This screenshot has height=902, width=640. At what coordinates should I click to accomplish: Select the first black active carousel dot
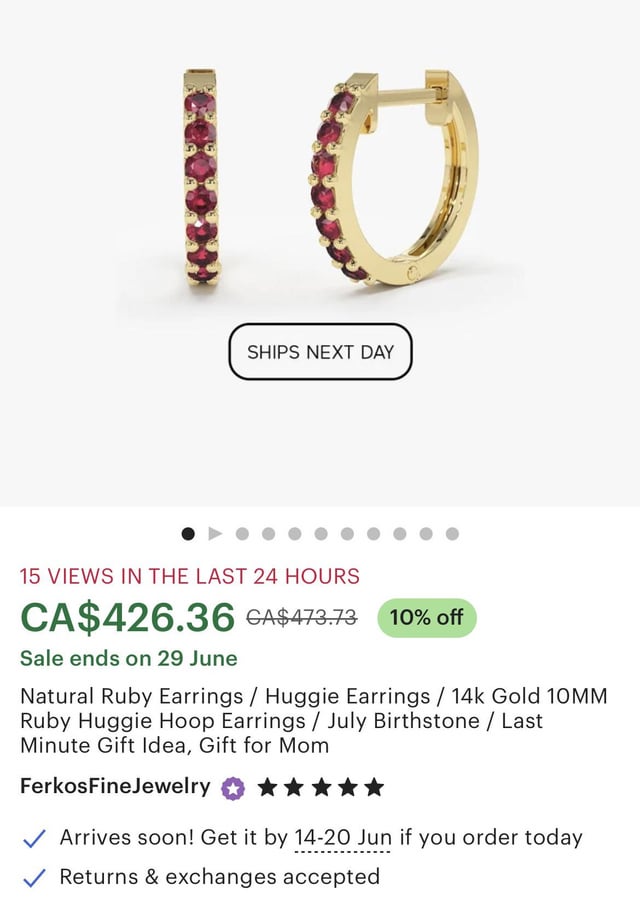(188, 534)
